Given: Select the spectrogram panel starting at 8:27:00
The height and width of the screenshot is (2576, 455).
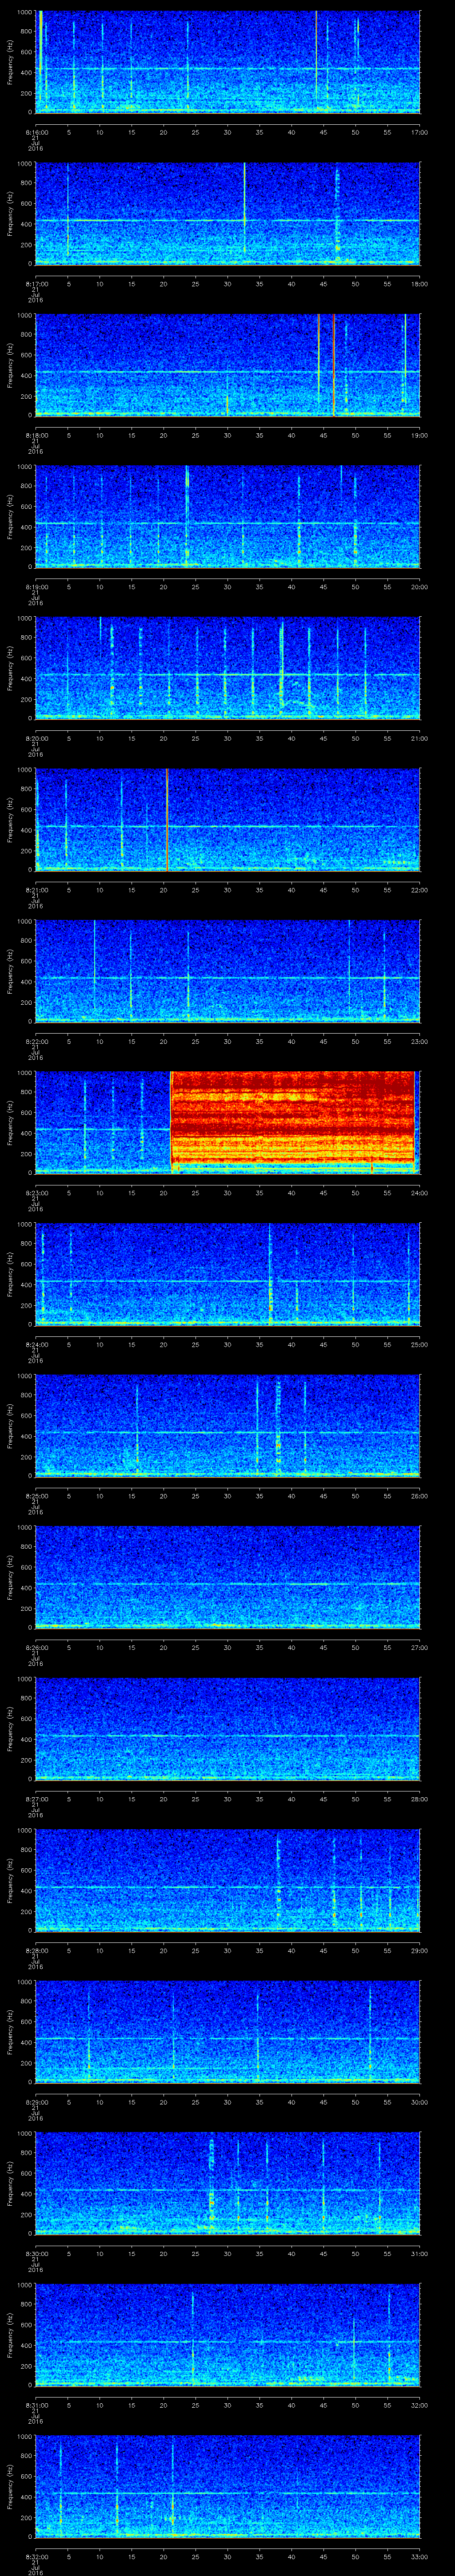Looking at the screenshot, I should click(227, 1728).
